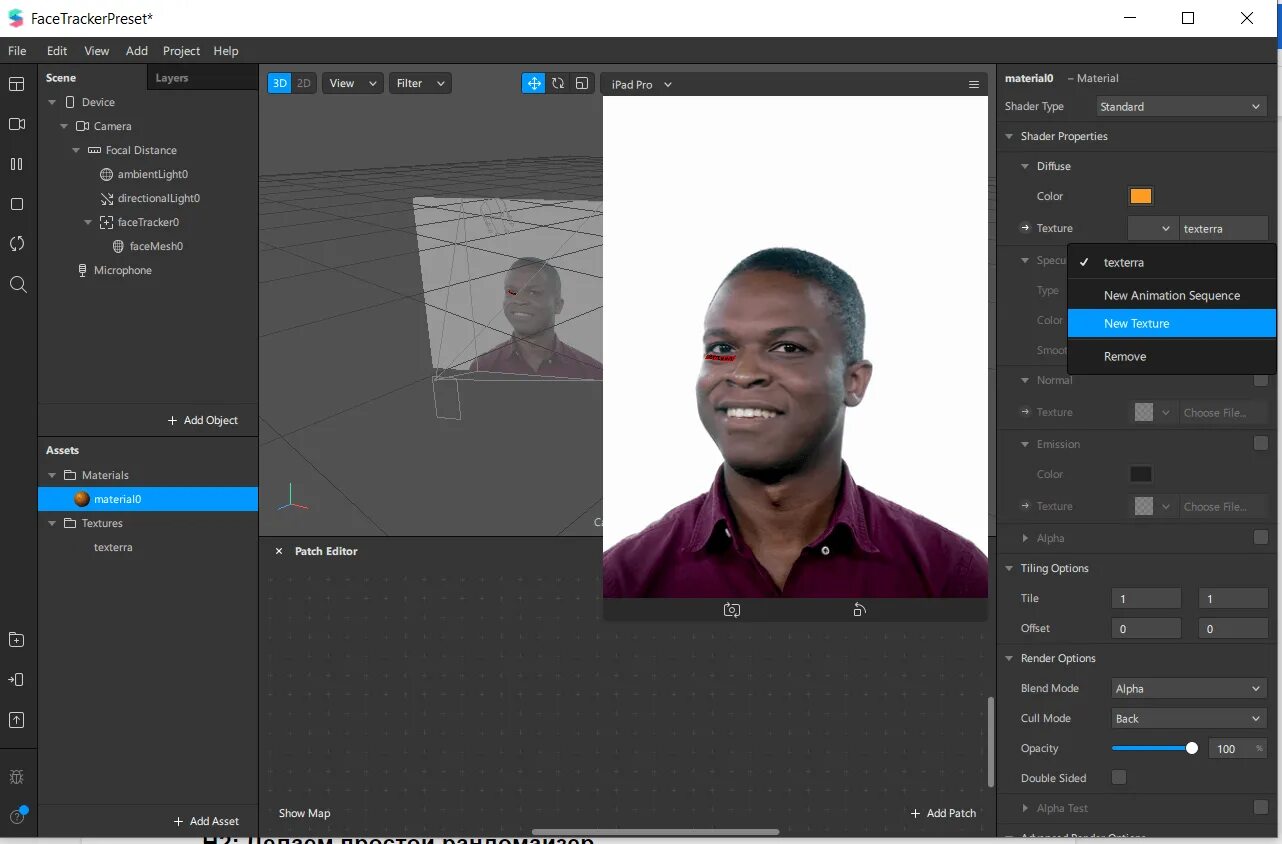
Task: Open the Cull Mode Back dropdown
Action: pyautogui.click(x=1189, y=719)
